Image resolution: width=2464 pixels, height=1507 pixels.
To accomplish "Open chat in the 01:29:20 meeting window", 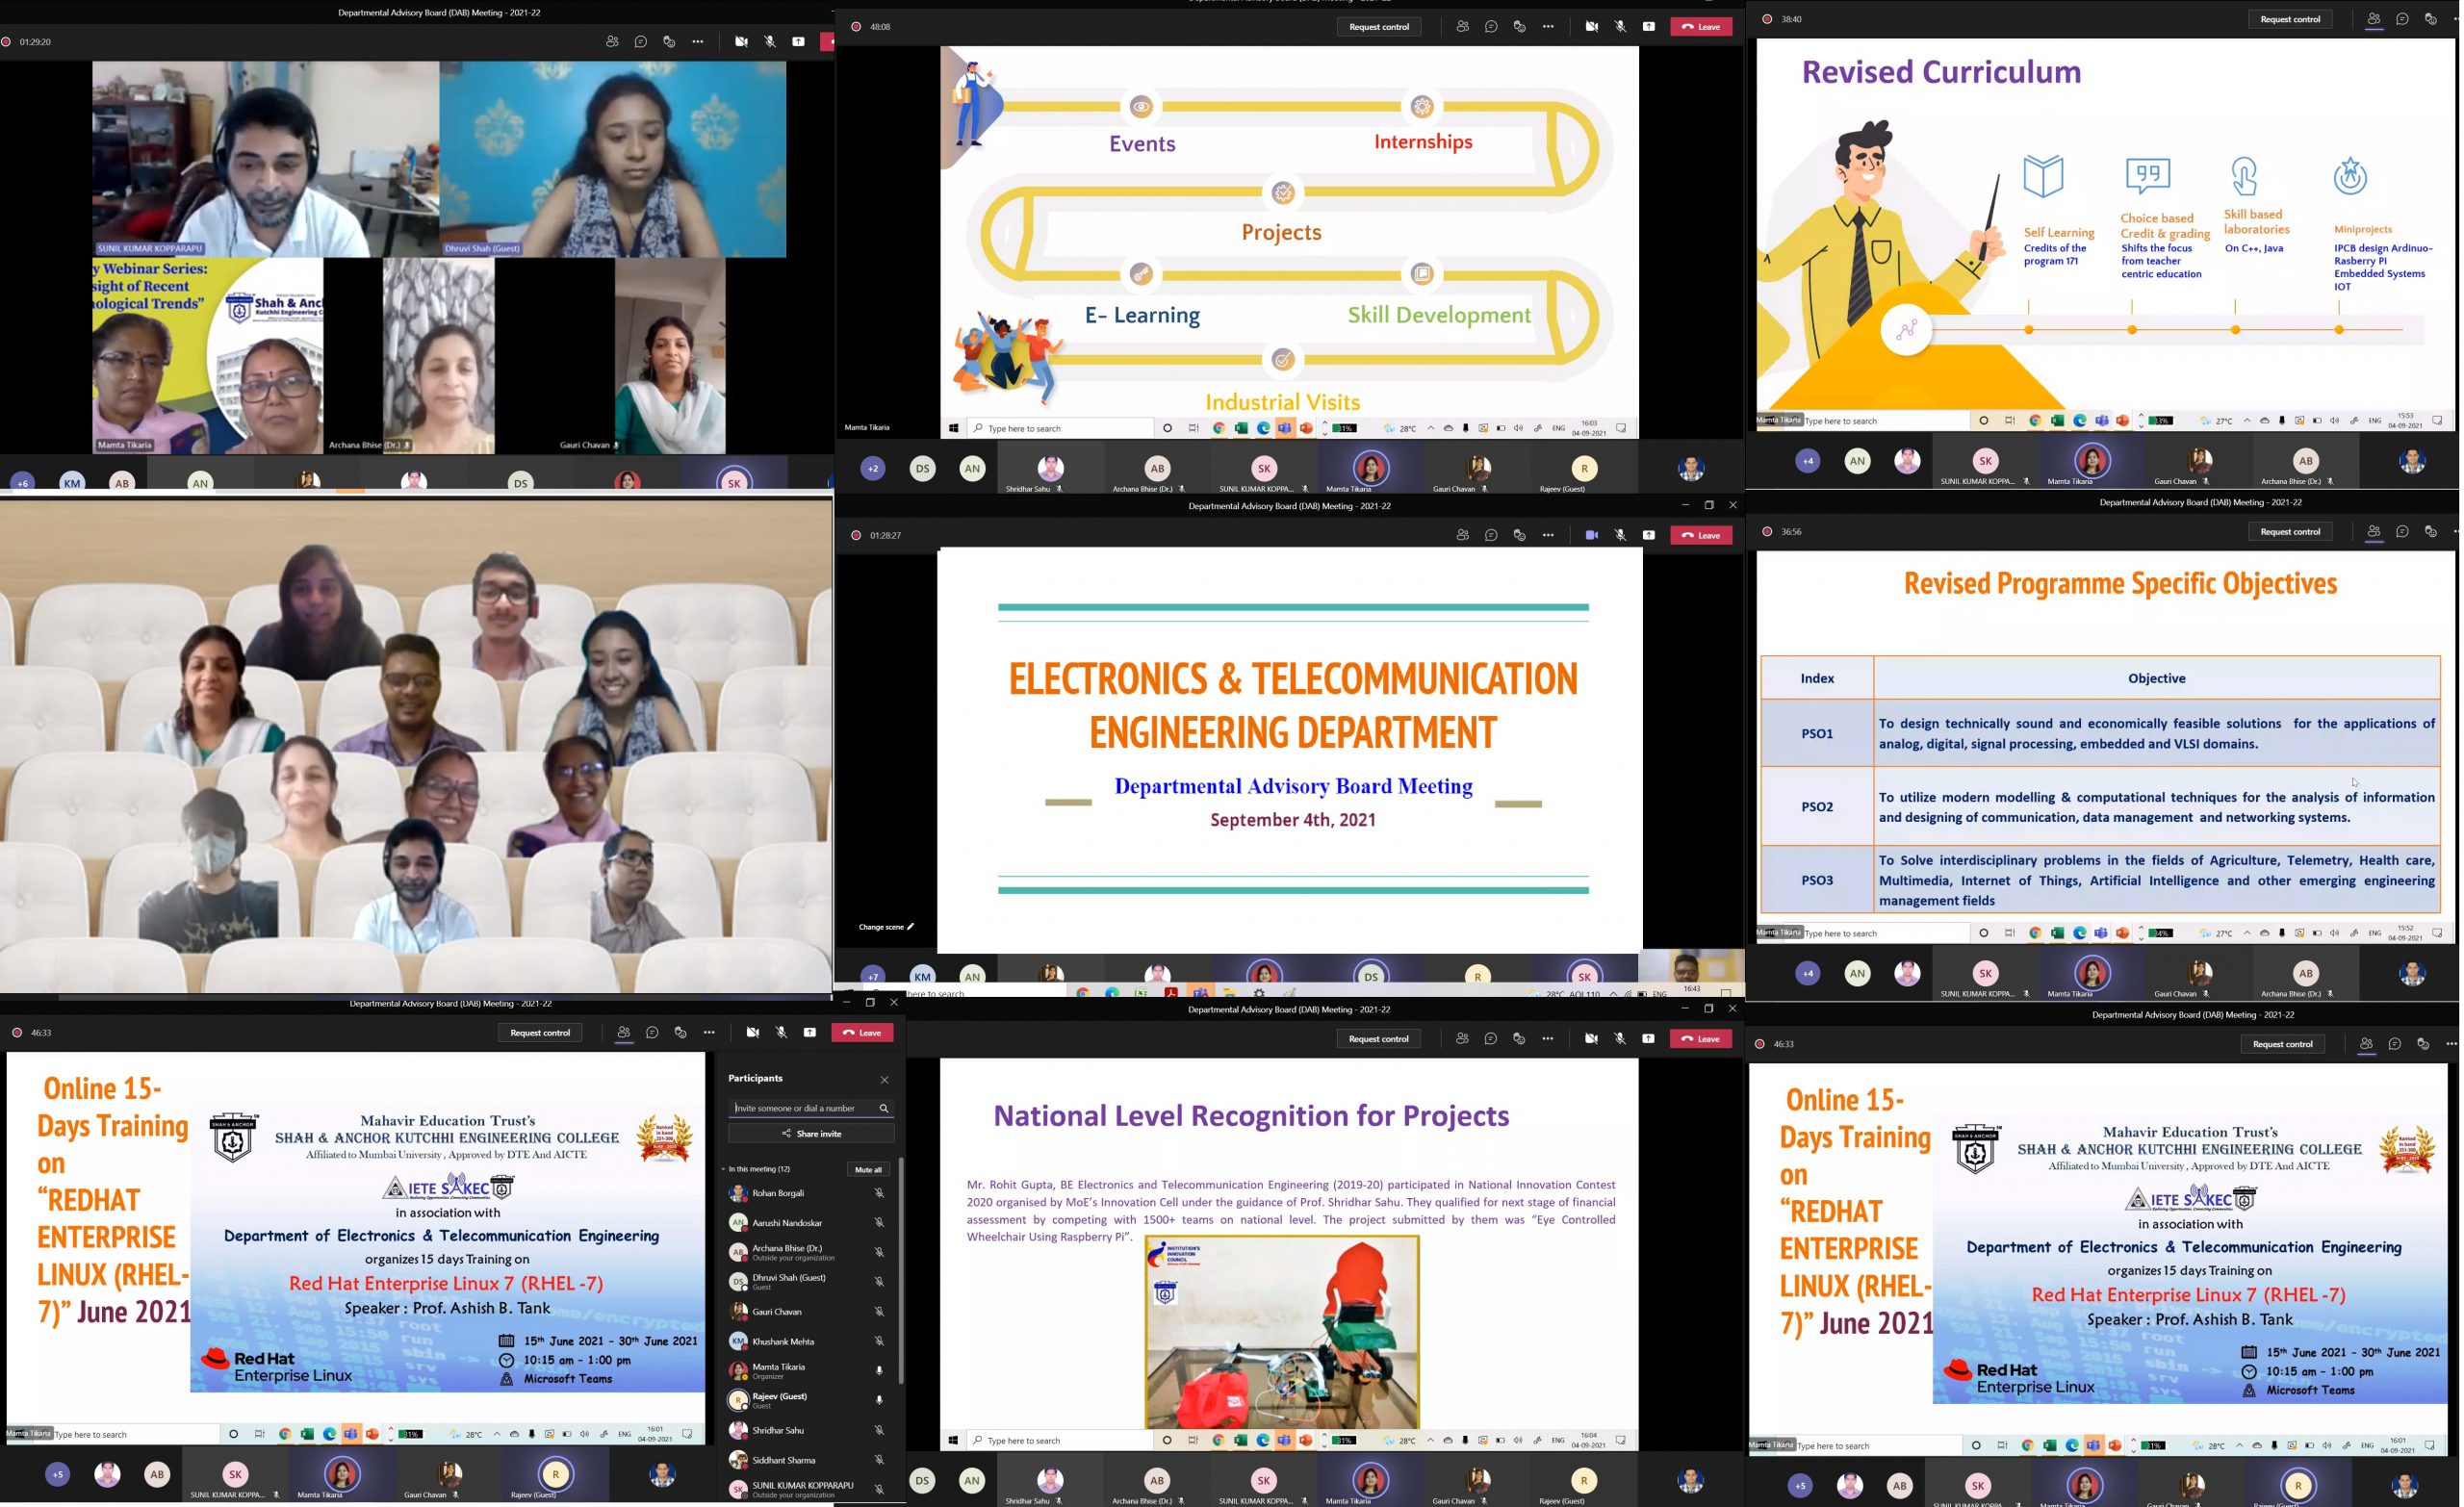I will click(641, 42).
